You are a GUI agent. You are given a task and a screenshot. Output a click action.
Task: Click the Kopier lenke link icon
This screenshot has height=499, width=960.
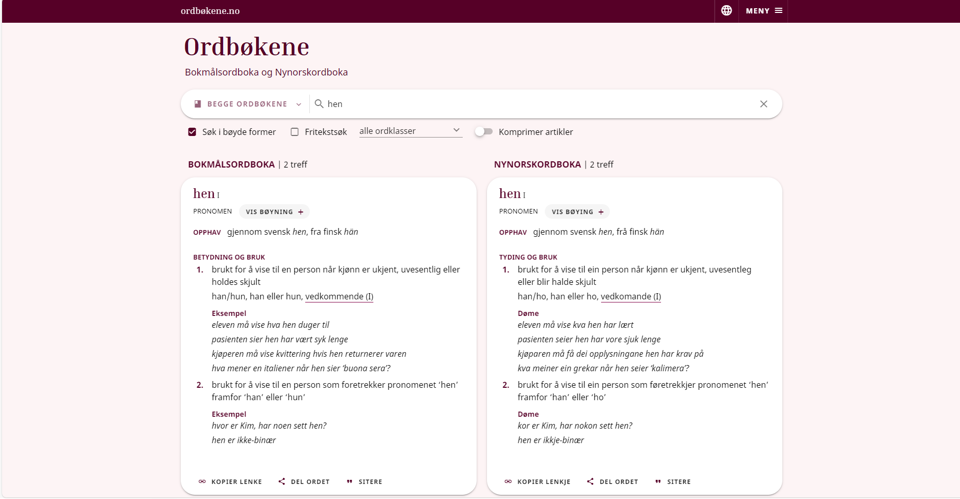tap(202, 482)
